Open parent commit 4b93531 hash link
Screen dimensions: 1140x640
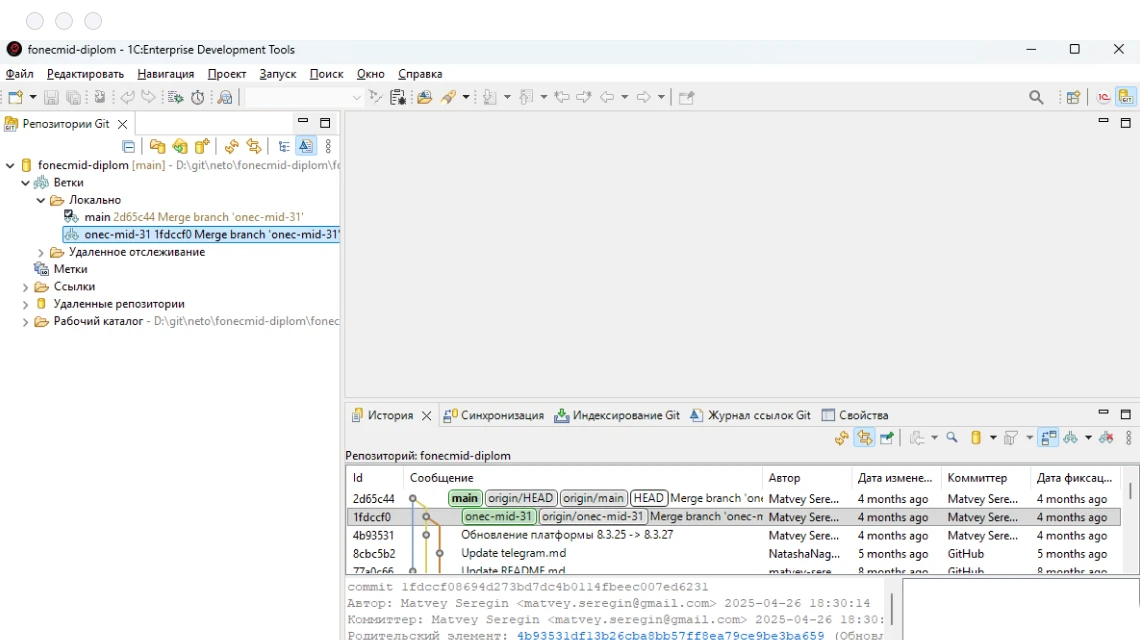tap(670, 635)
